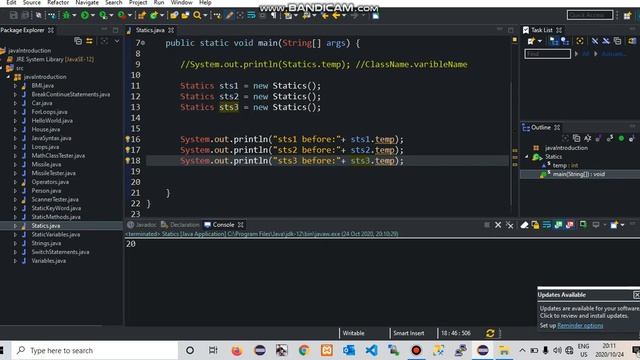Toggle Word Wrap toolbar icon
This screenshot has height=360, width=640.
251,16
